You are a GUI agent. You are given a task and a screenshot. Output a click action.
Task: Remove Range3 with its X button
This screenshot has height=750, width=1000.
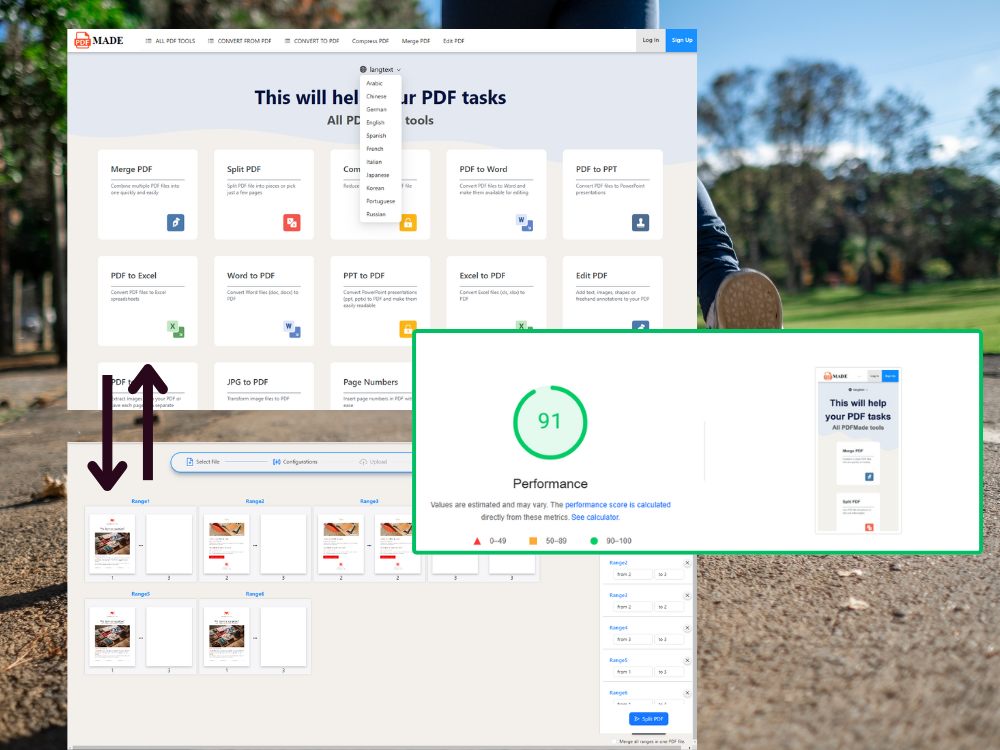point(687,596)
